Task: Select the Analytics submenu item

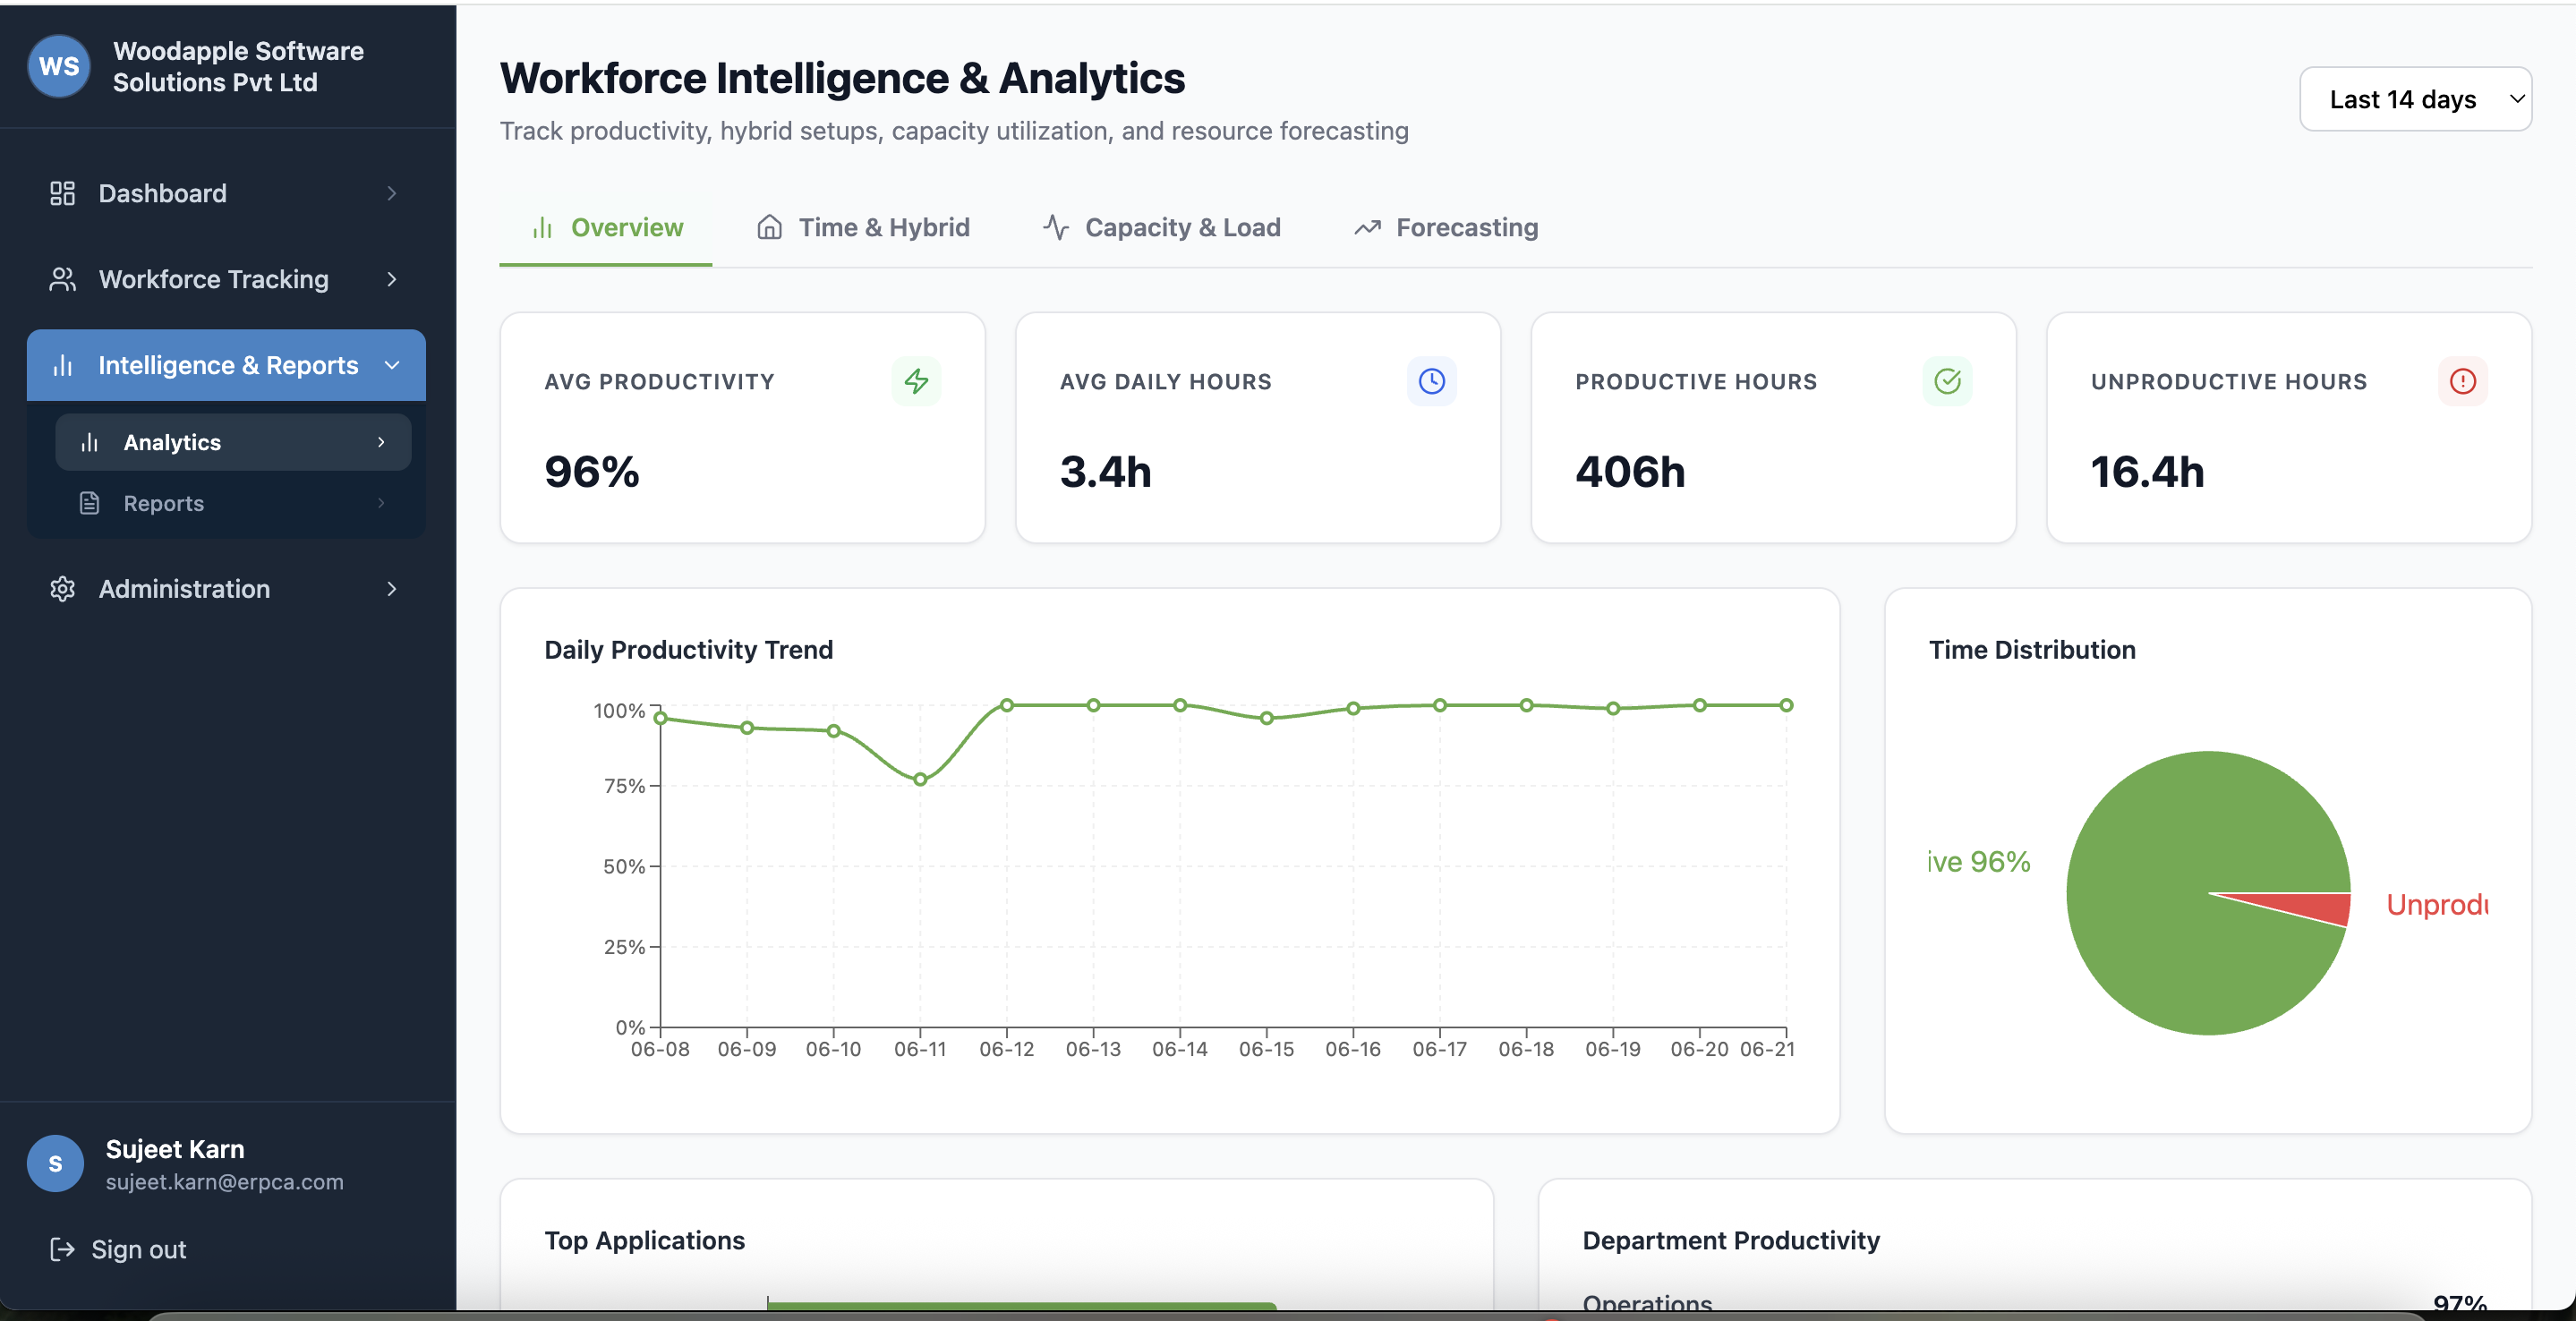Action: pyautogui.click(x=233, y=442)
